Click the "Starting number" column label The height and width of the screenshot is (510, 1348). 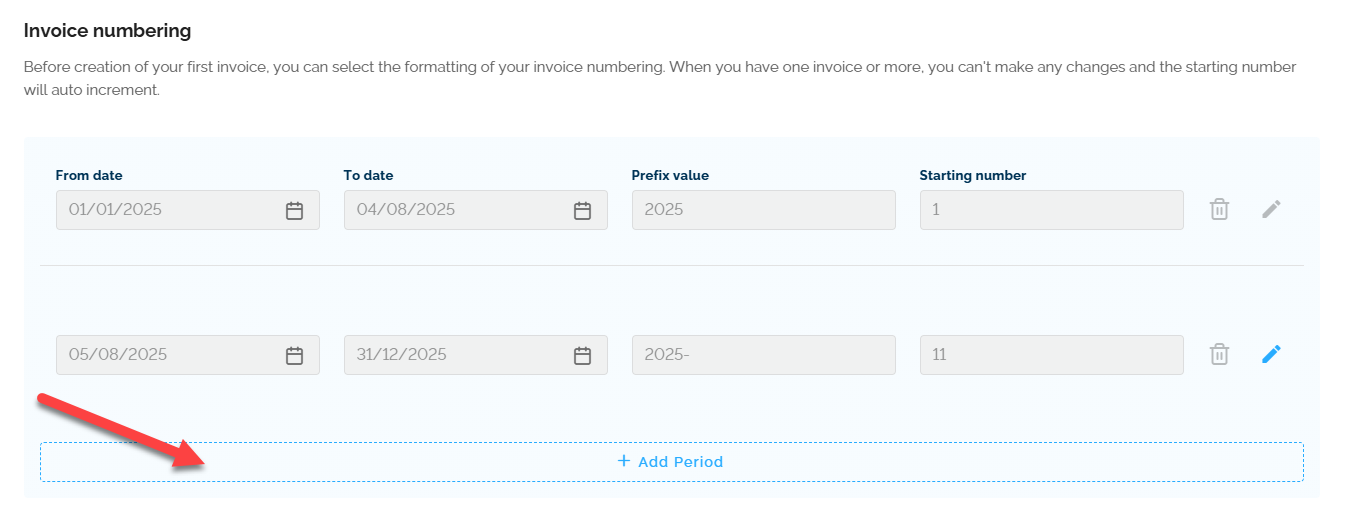972,175
